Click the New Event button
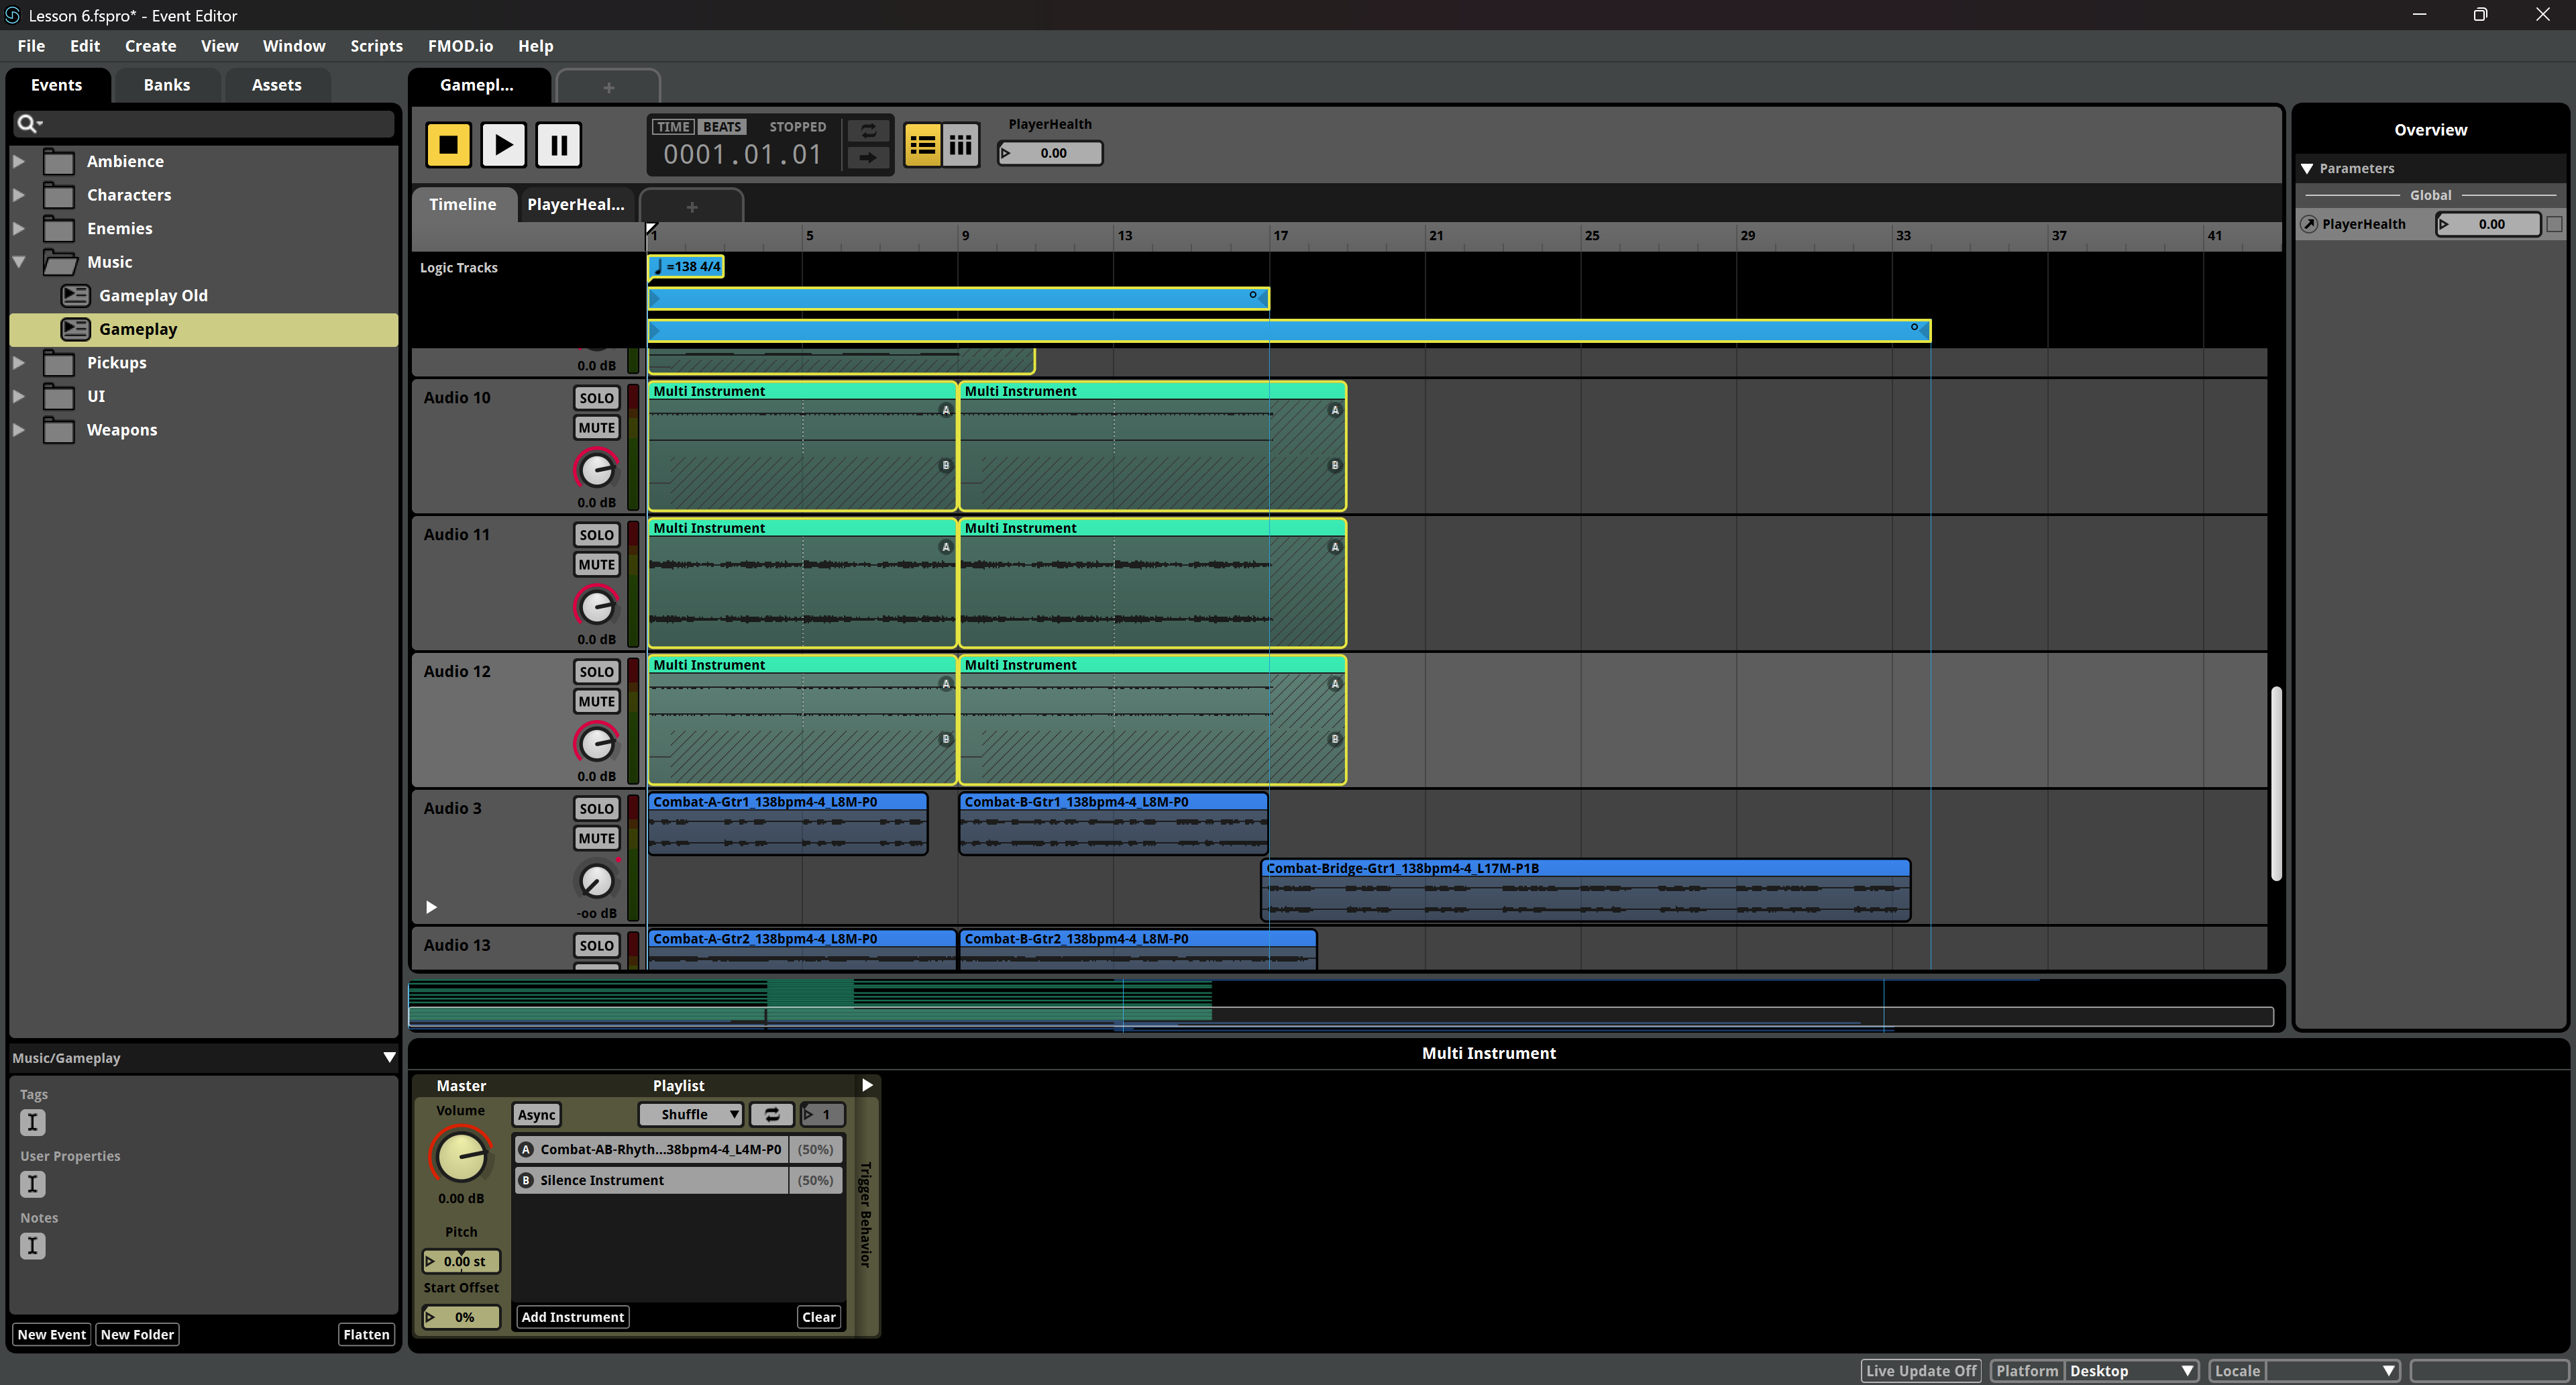Viewport: 2576px width, 1385px height. [x=52, y=1334]
